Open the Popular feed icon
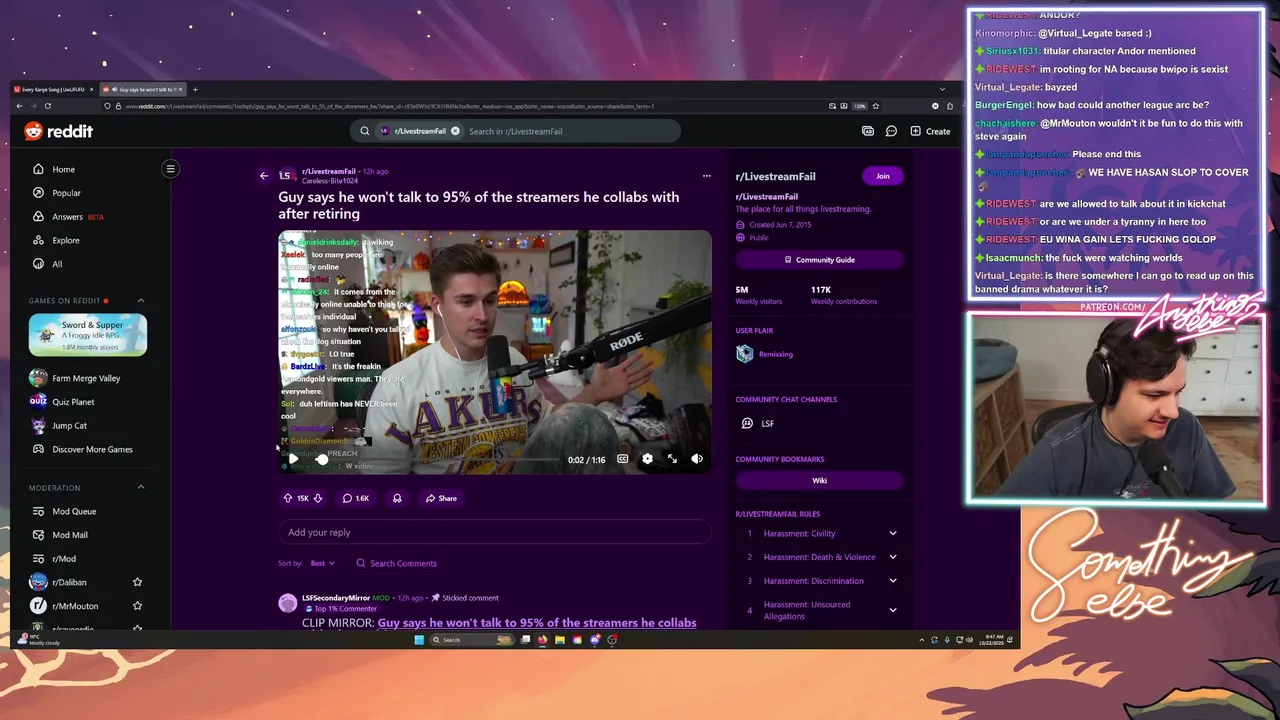This screenshot has width=1280, height=720. 38,193
